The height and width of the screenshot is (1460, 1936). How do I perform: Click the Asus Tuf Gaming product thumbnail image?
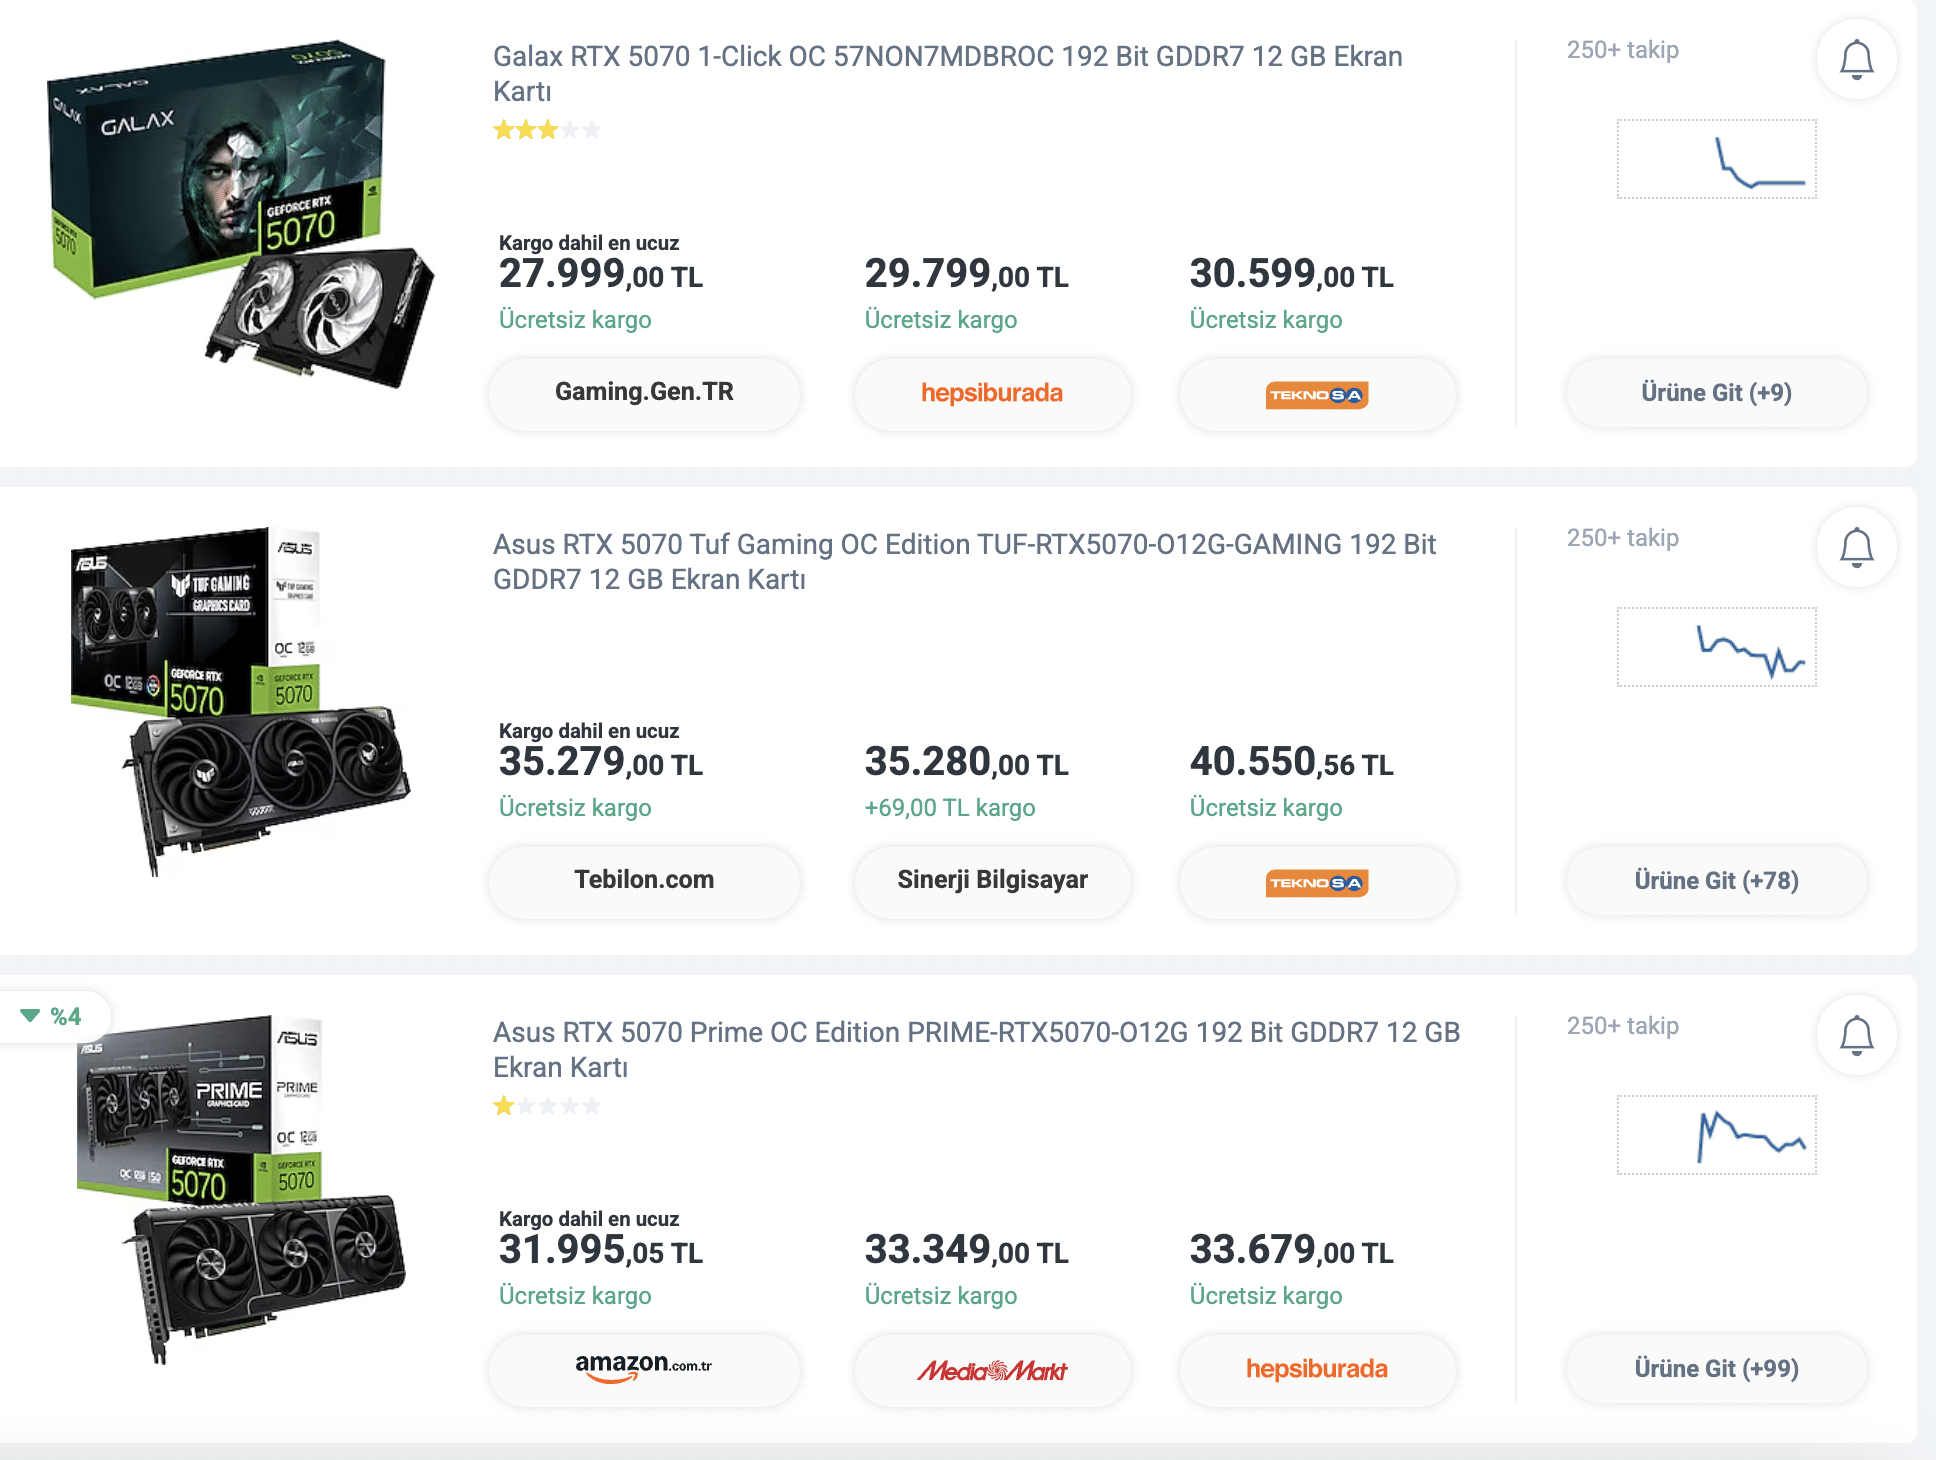point(240,700)
